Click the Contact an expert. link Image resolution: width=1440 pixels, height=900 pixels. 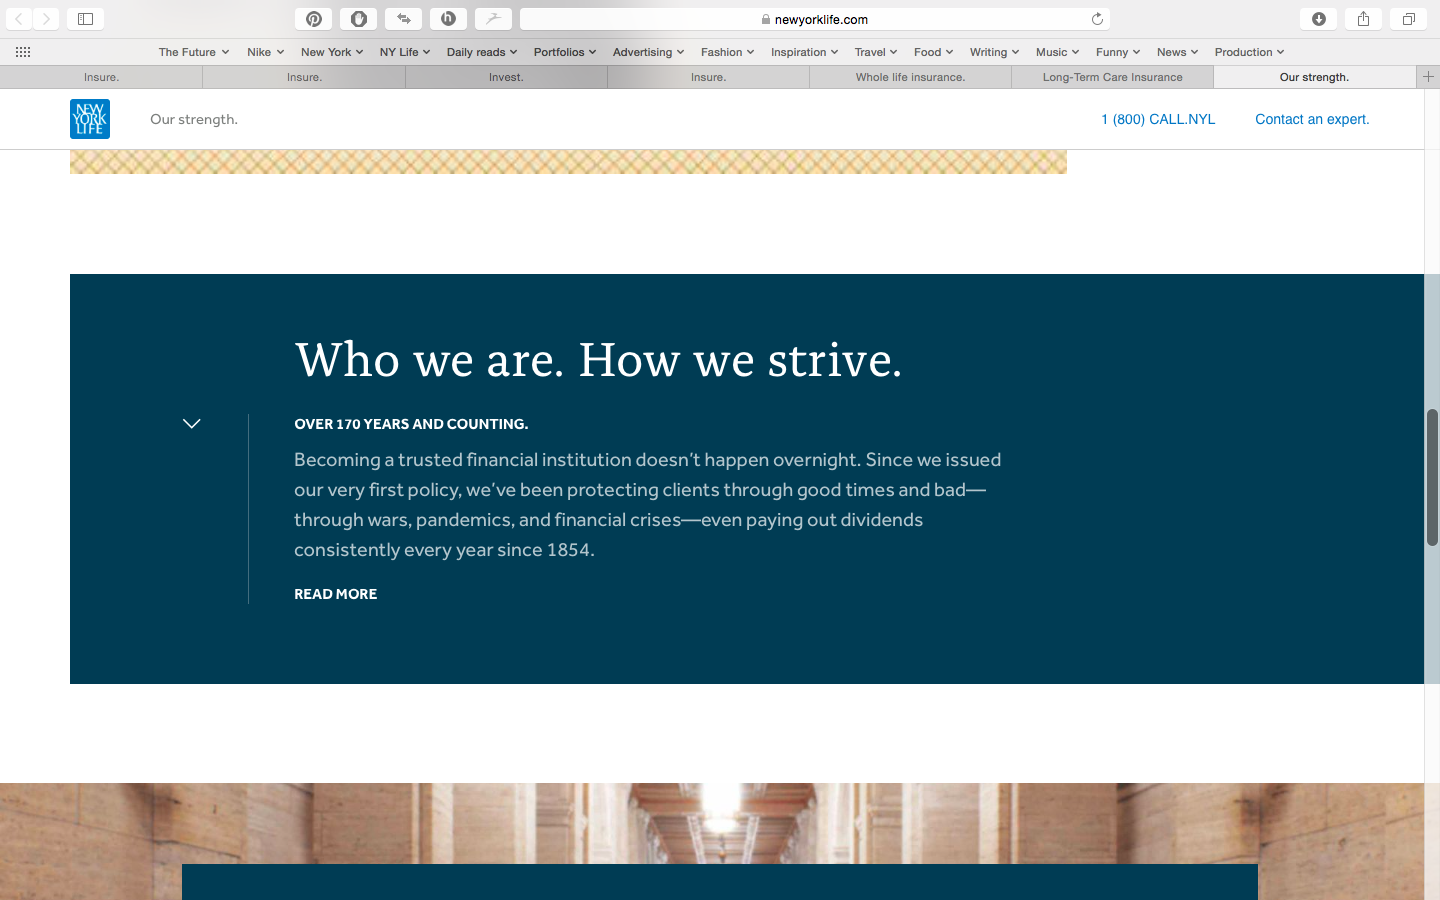pos(1312,119)
